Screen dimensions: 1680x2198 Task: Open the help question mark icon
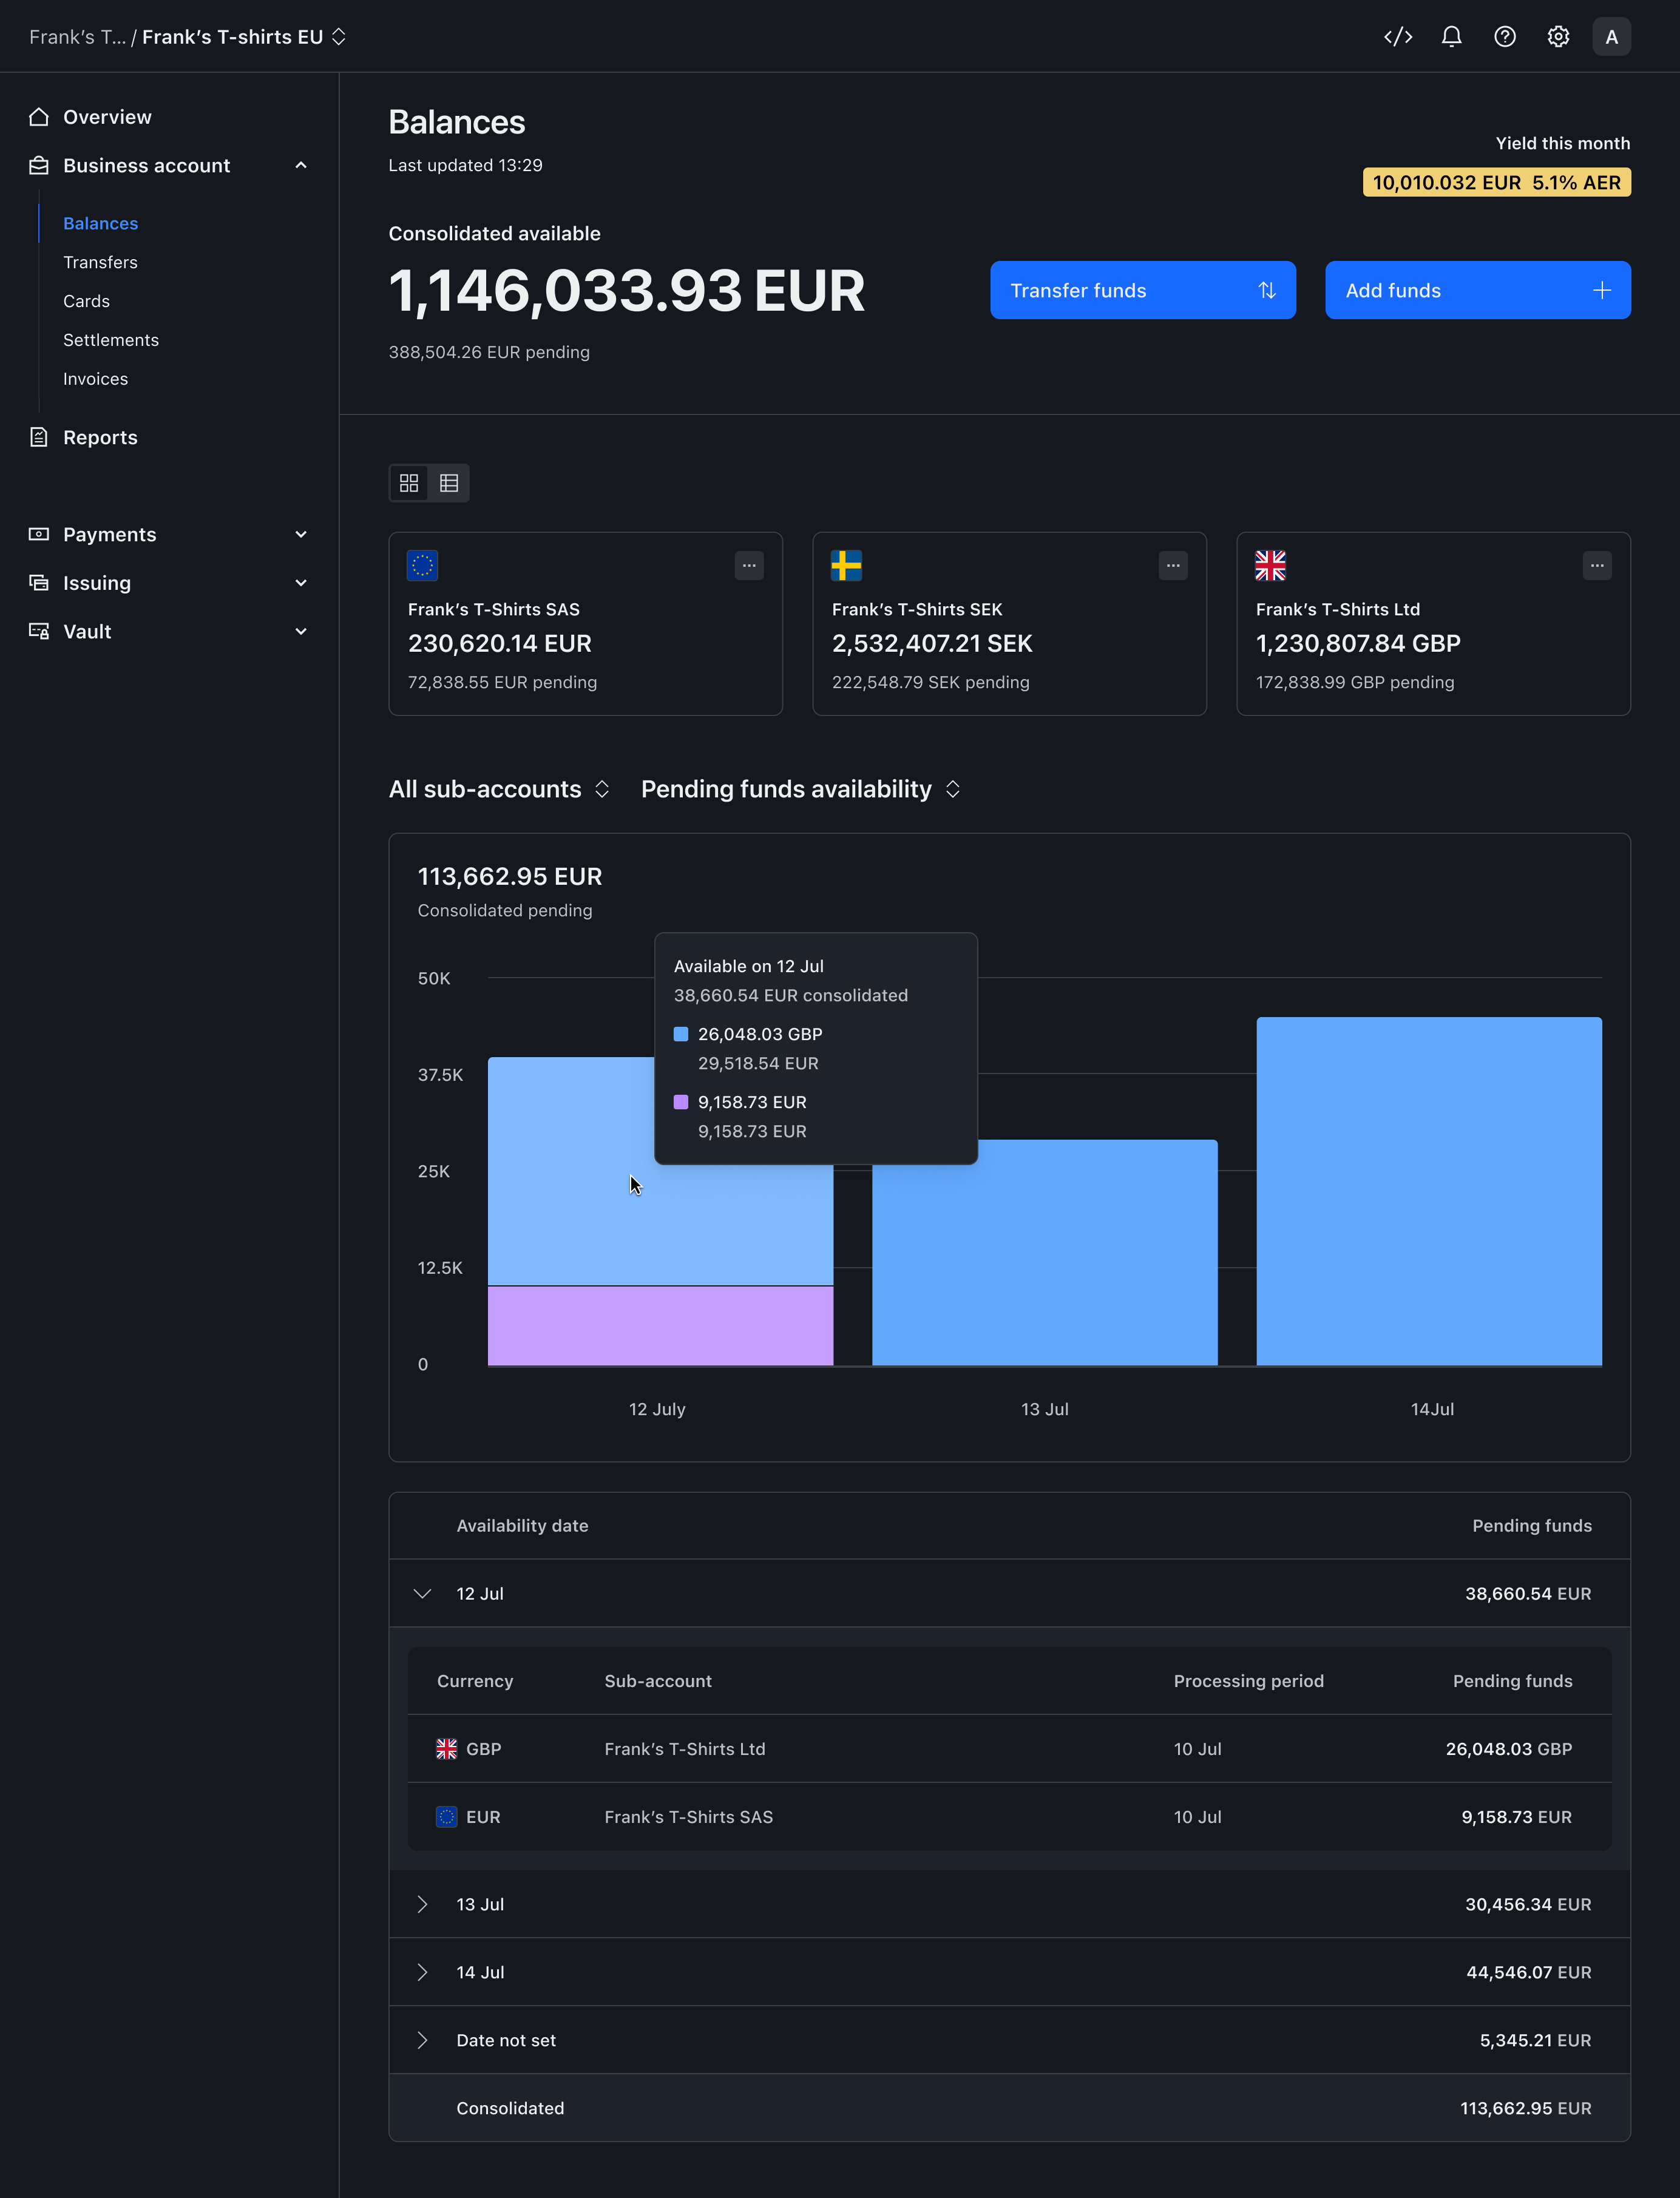1504,37
